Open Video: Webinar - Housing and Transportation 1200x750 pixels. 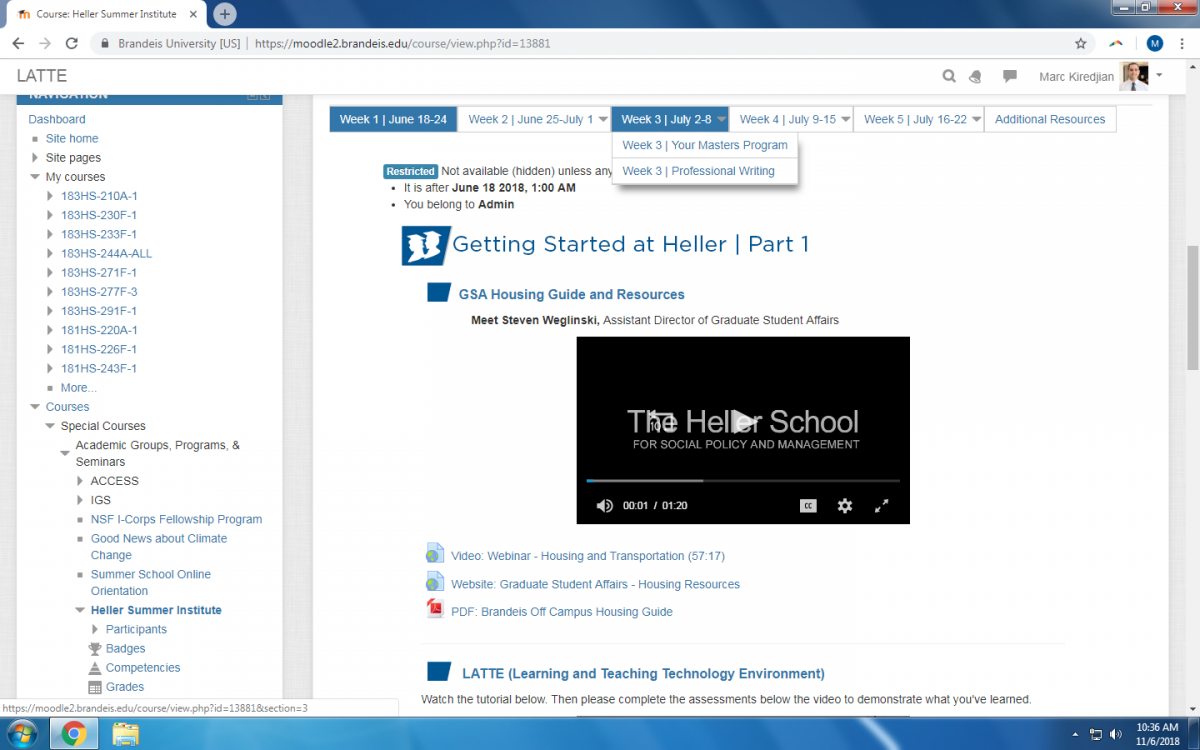click(x=588, y=556)
